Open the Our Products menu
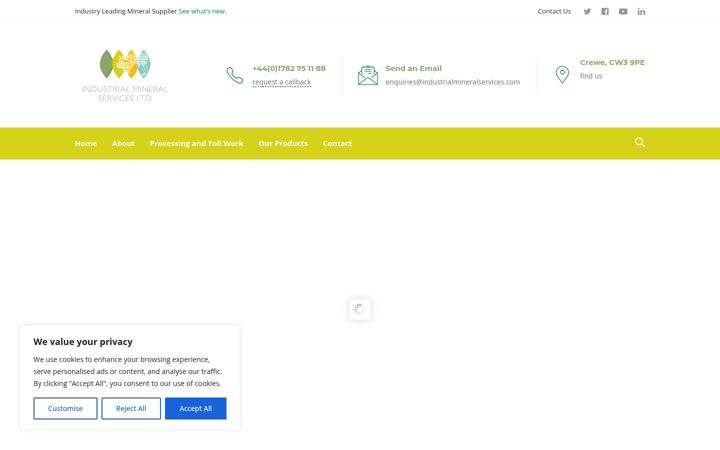720x450 pixels. pos(283,143)
